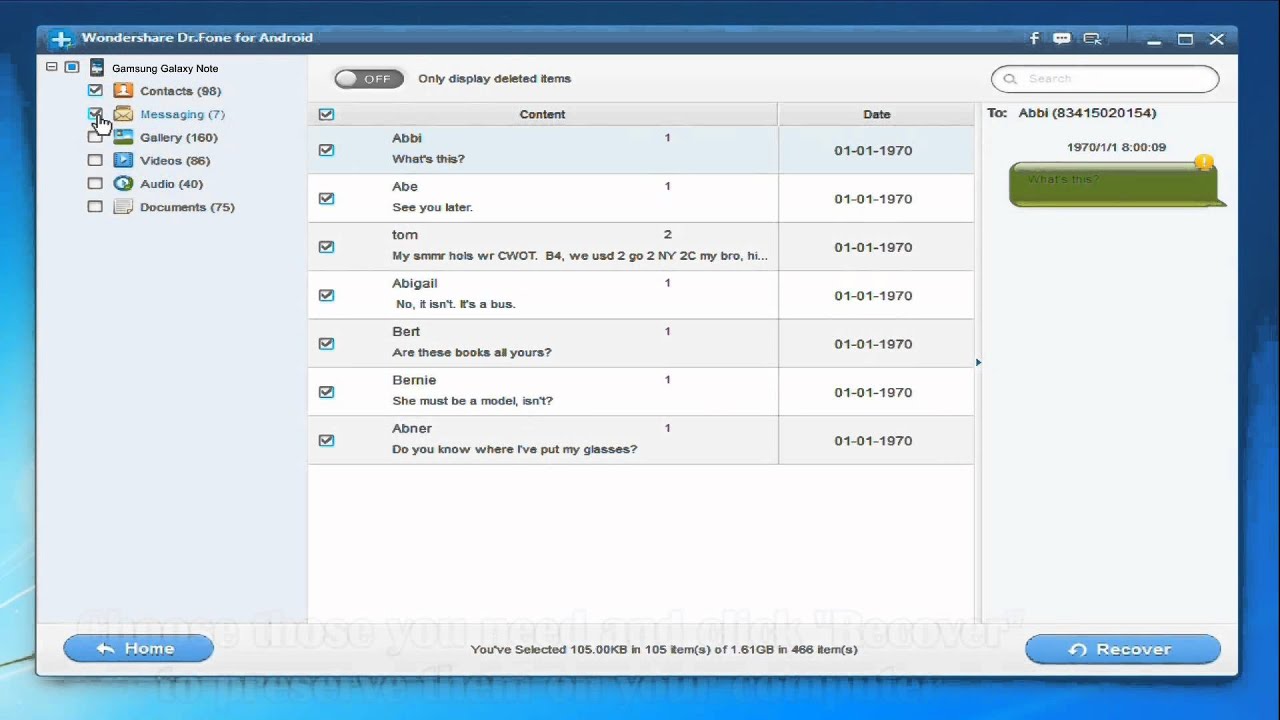
Task: Select Contacts (98) in the tree
Action: tap(180, 91)
